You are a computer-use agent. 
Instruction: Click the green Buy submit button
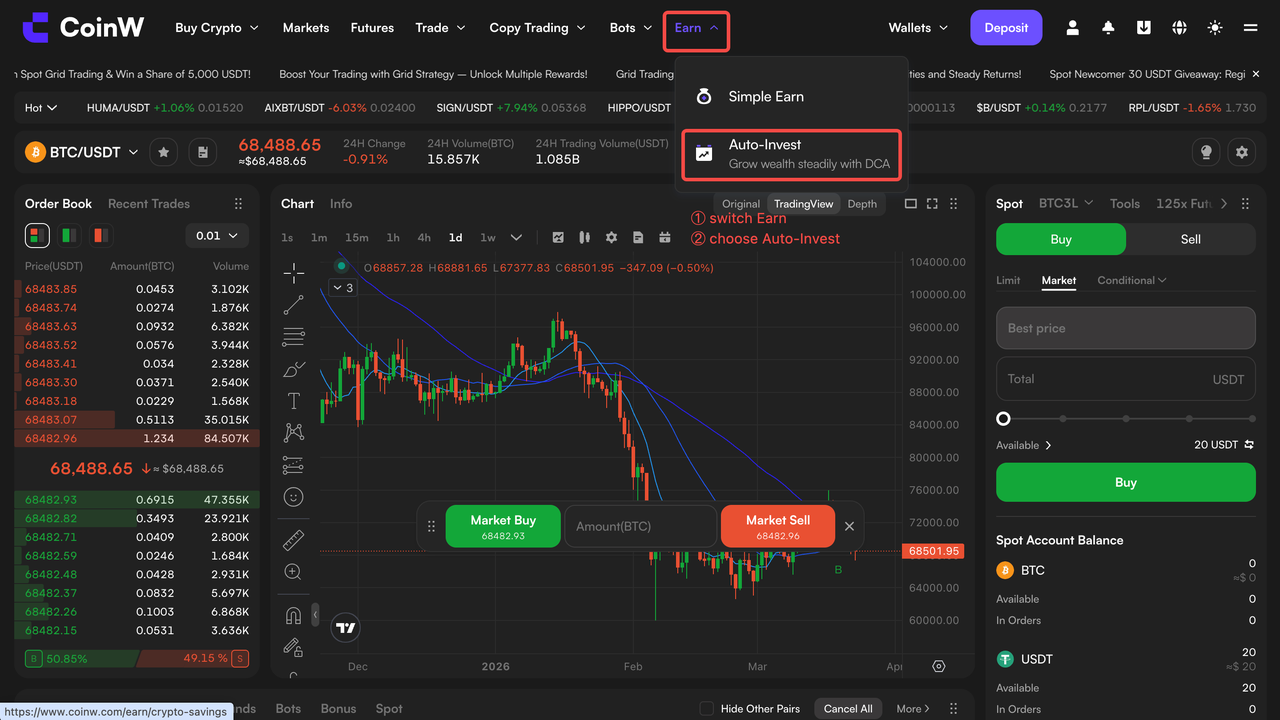(x=1126, y=482)
